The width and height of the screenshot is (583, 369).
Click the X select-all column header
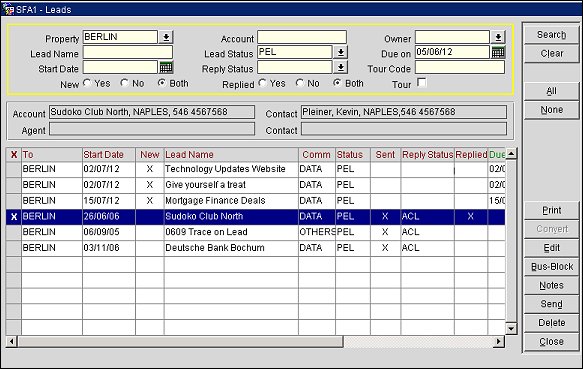pos(14,155)
